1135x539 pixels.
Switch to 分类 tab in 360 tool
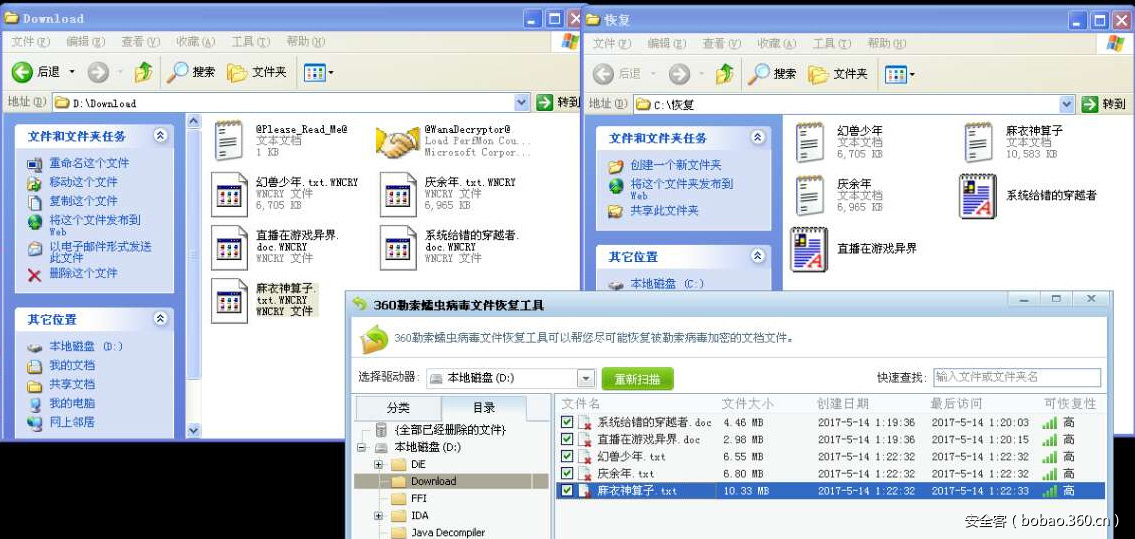(398, 408)
